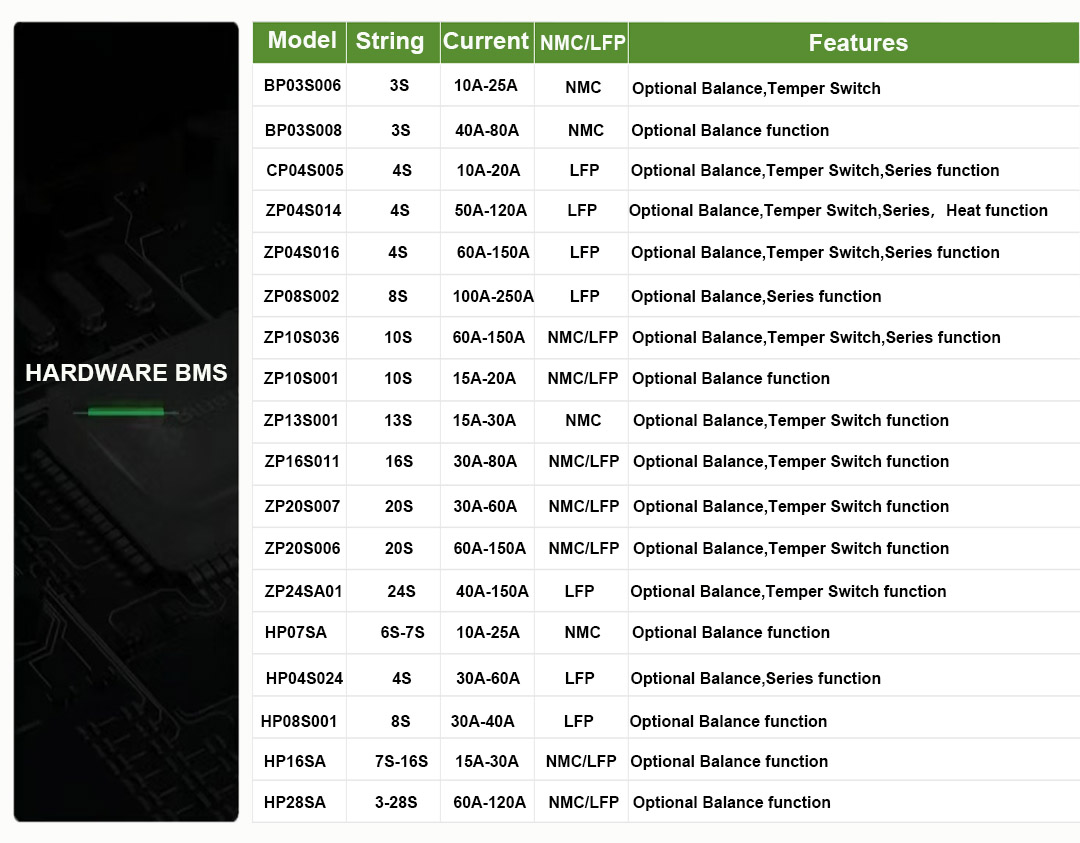1080x843 pixels.
Task: Click model cell HP28SA
Action: (295, 802)
